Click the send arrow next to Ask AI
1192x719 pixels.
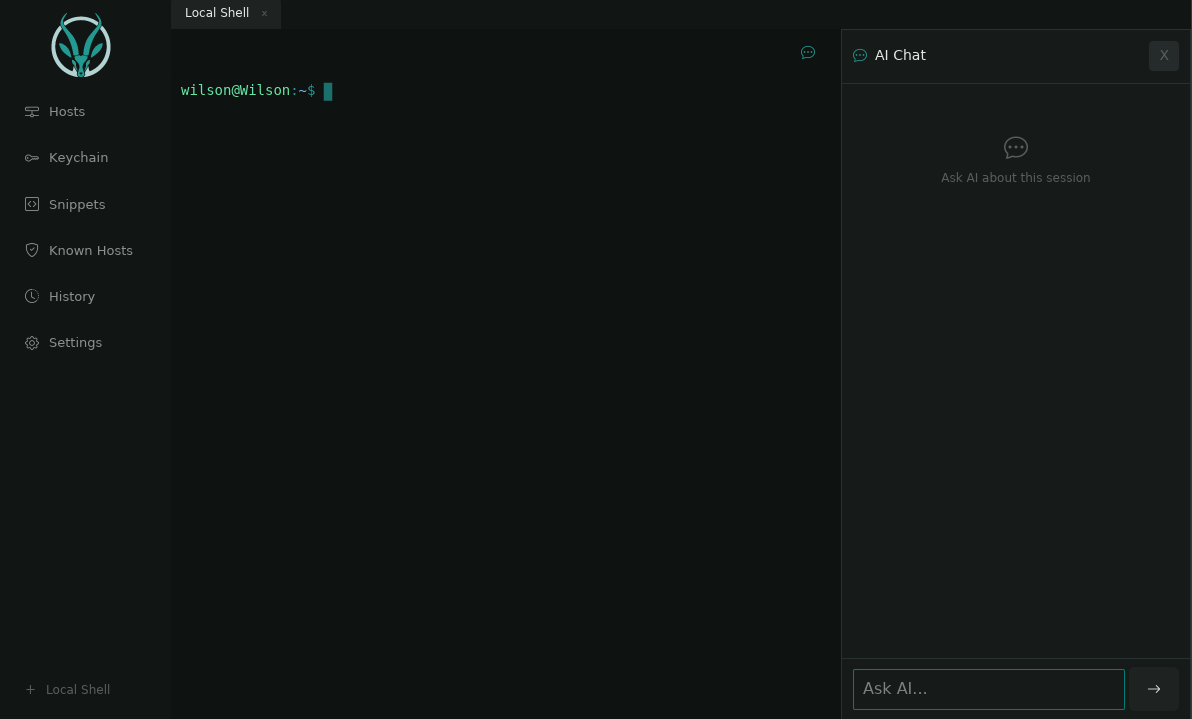pos(1154,689)
